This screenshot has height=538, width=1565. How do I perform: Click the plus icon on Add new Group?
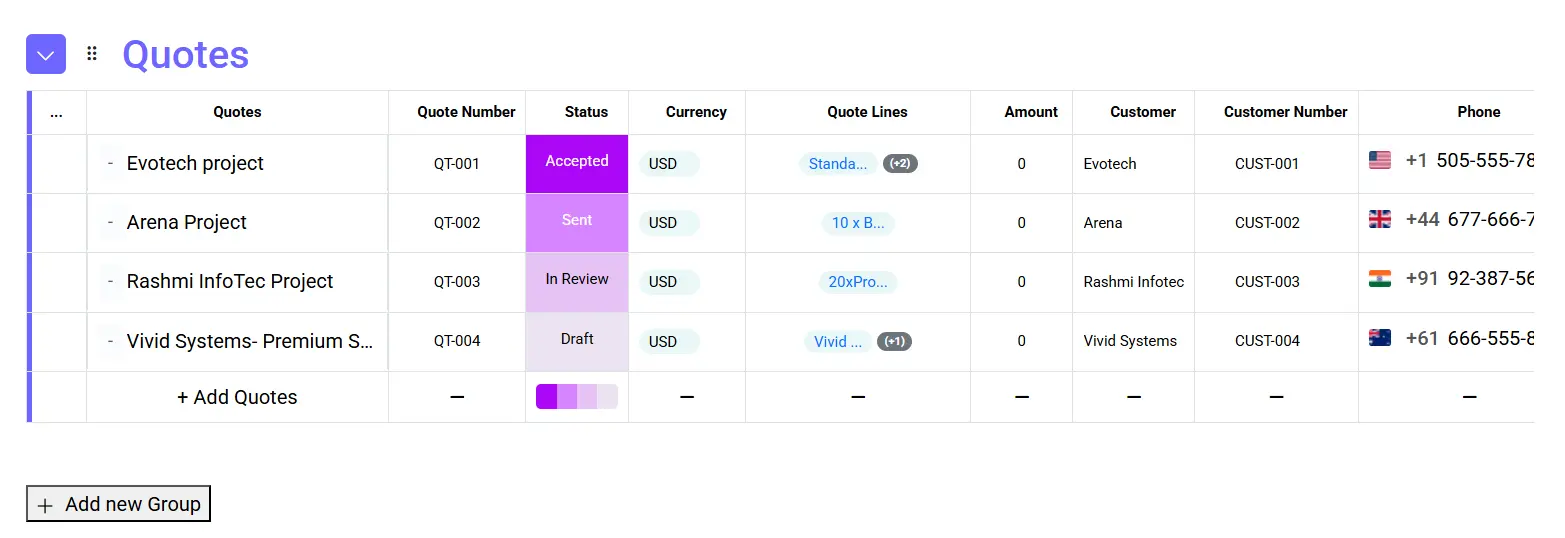point(45,505)
